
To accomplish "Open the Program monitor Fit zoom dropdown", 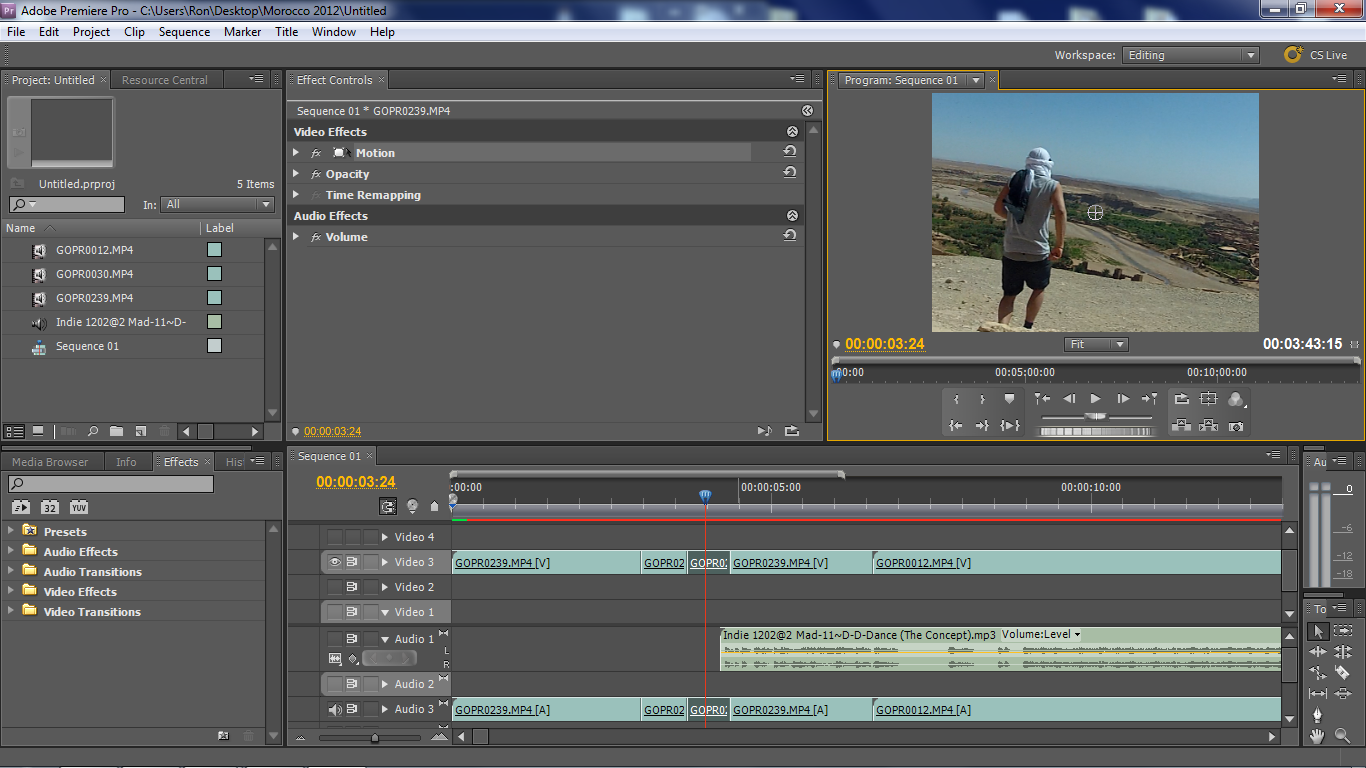I will tap(1096, 344).
